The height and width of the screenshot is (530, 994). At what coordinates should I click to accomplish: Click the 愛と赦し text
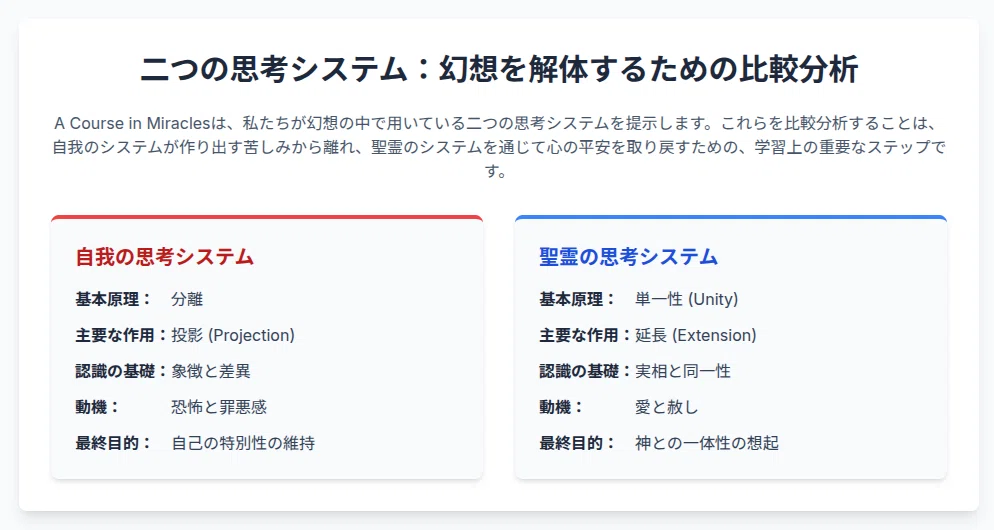tap(667, 407)
